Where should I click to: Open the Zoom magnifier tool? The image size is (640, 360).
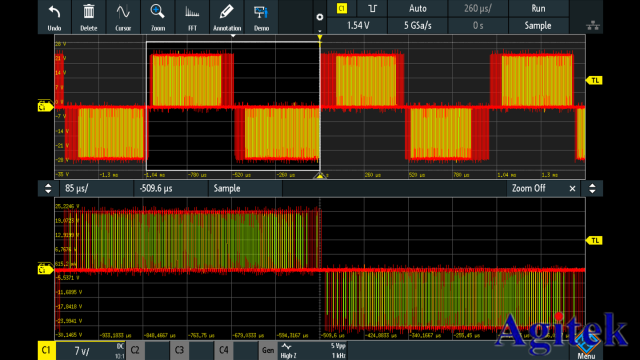(x=158, y=17)
